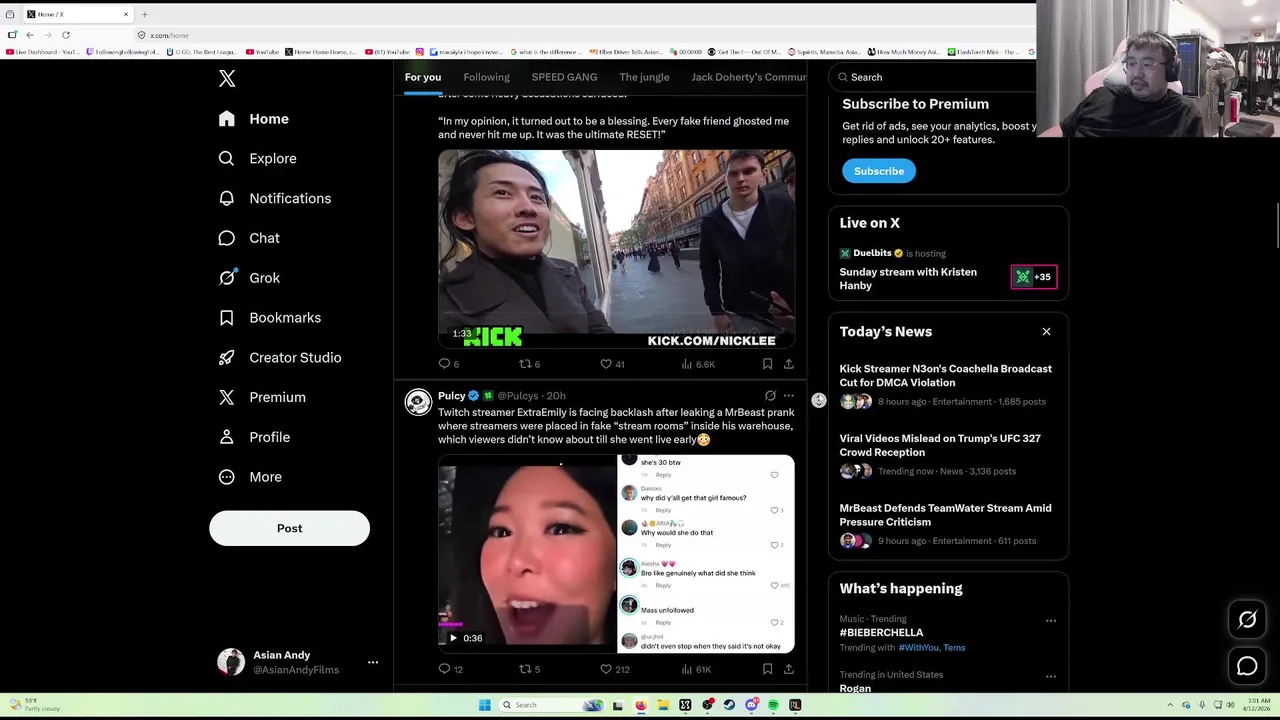Open Discord from the taskbar

pos(751,705)
